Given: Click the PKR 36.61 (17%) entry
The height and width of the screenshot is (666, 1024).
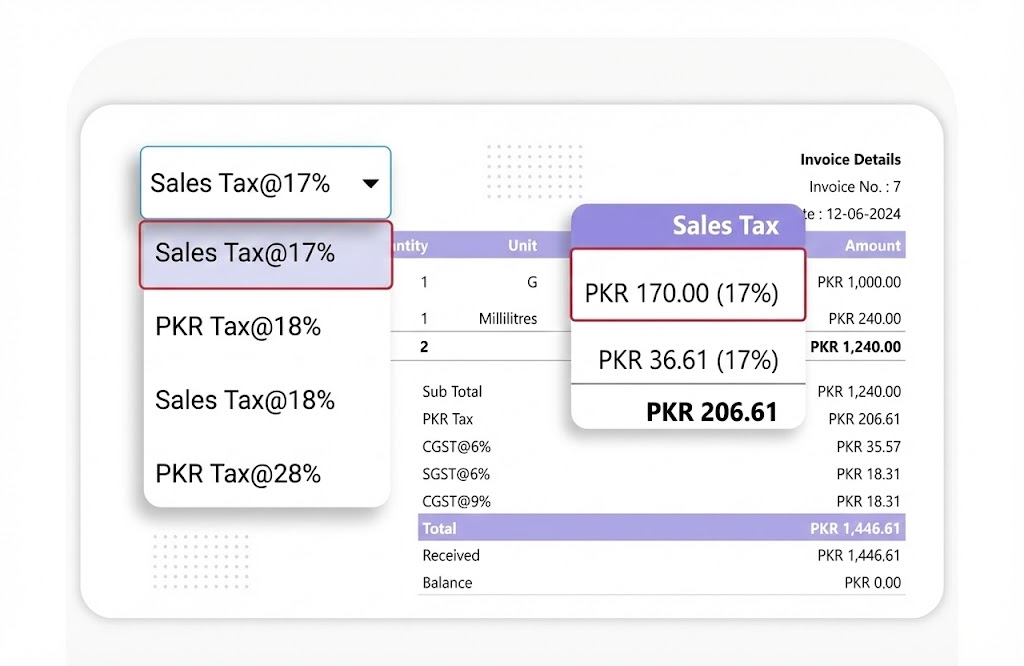Looking at the screenshot, I should pos(687,359).
